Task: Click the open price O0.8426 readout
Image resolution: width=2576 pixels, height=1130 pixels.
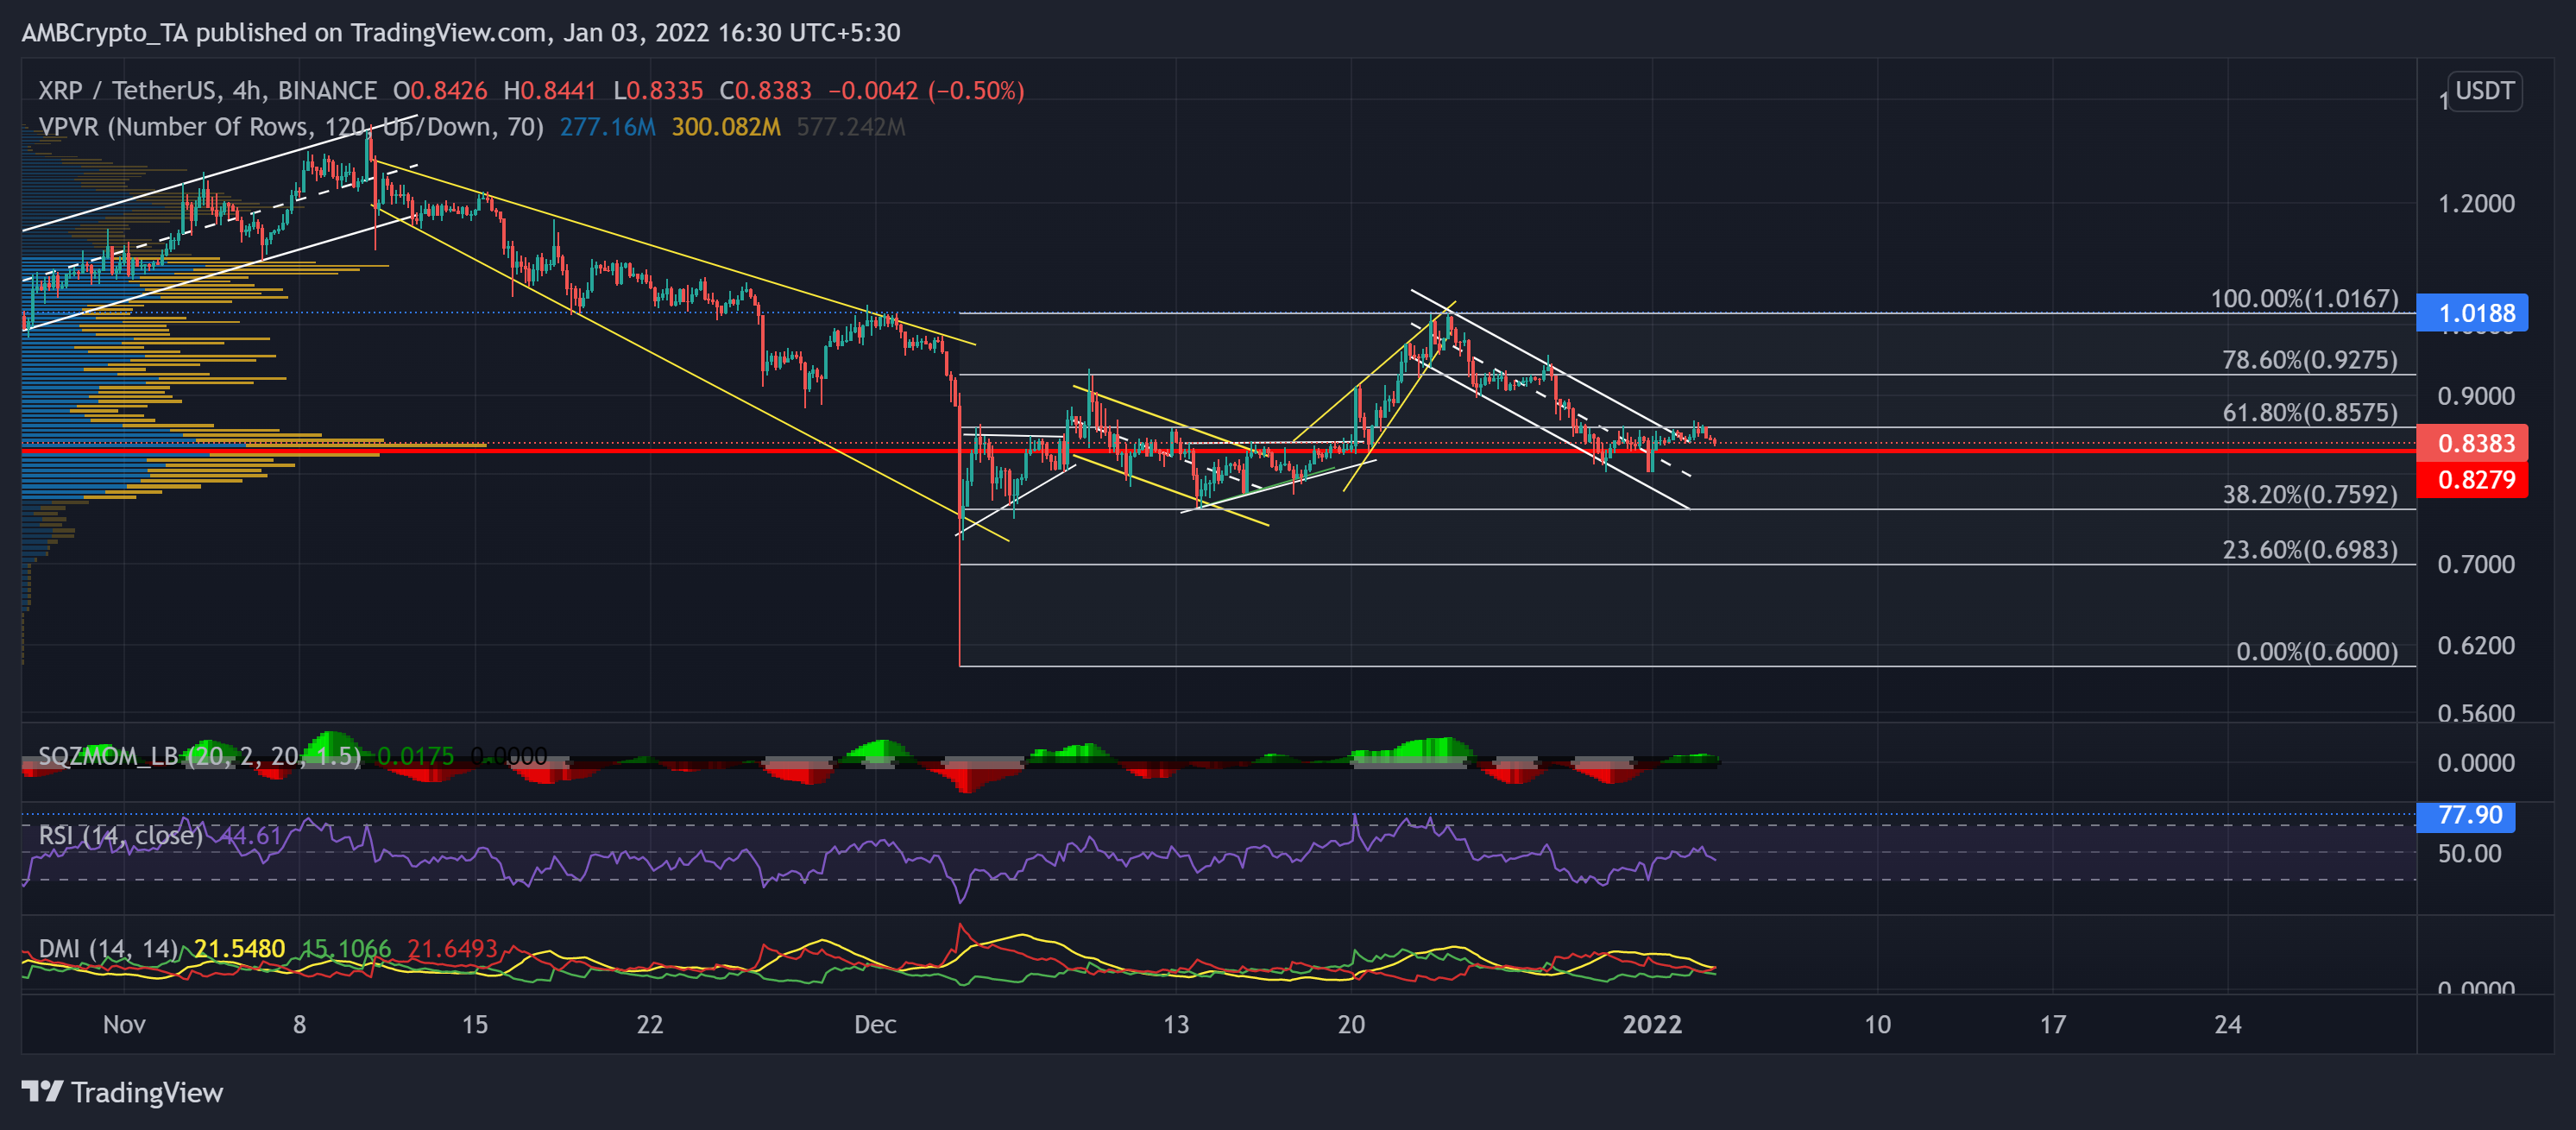Action: 440,90
